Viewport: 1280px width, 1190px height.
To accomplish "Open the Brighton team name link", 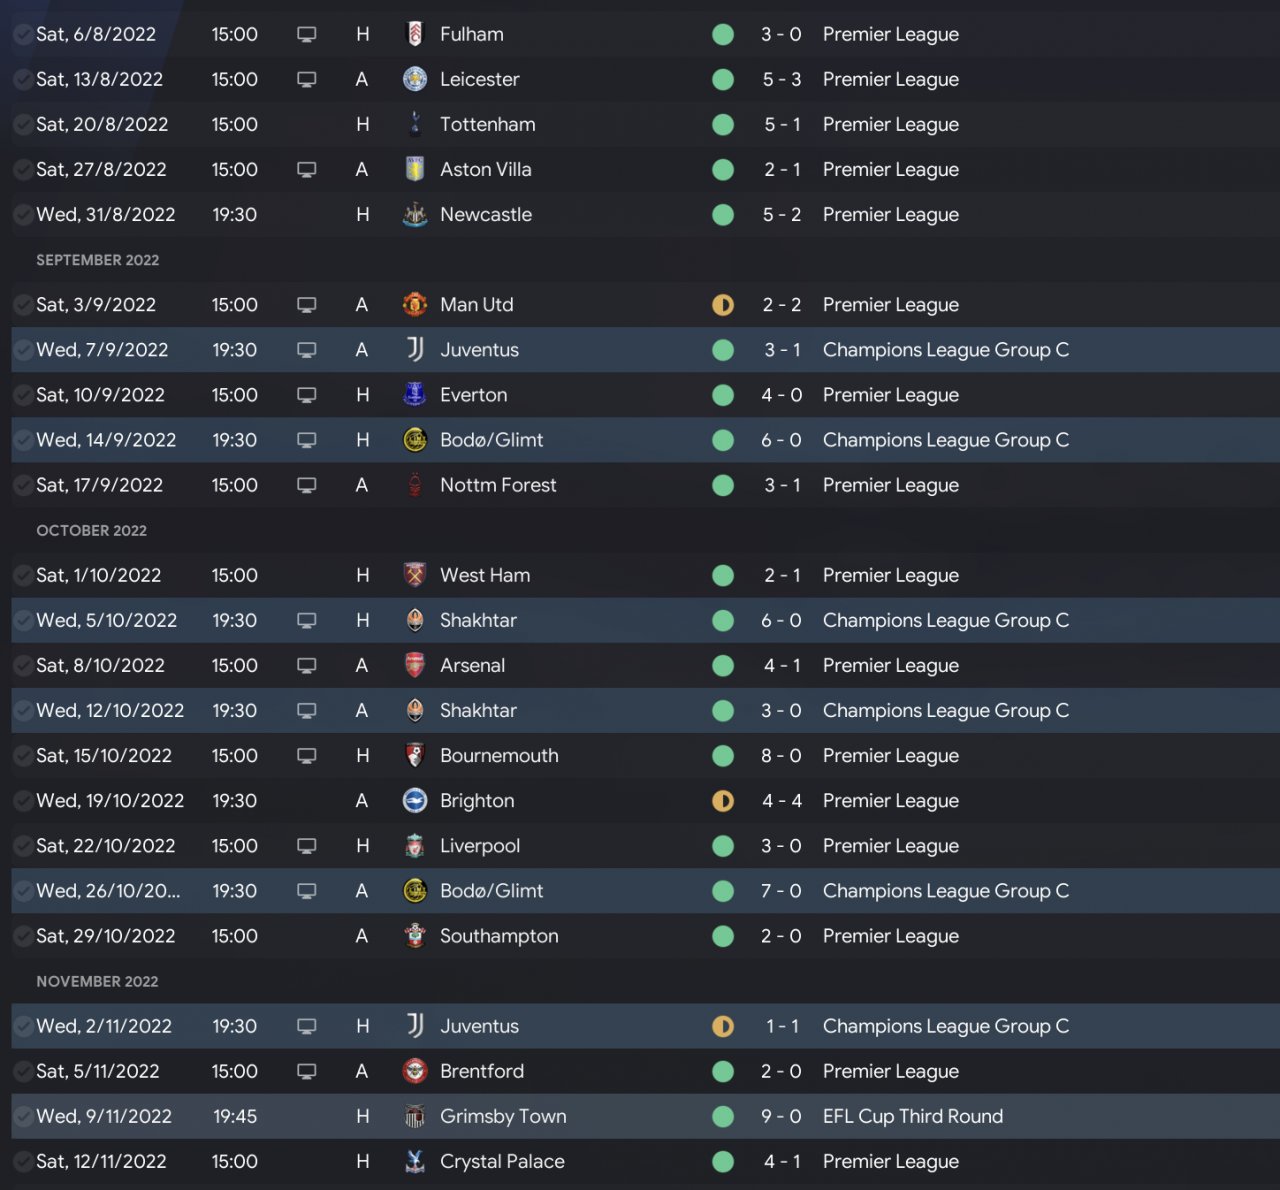I will tap(477, 801).
